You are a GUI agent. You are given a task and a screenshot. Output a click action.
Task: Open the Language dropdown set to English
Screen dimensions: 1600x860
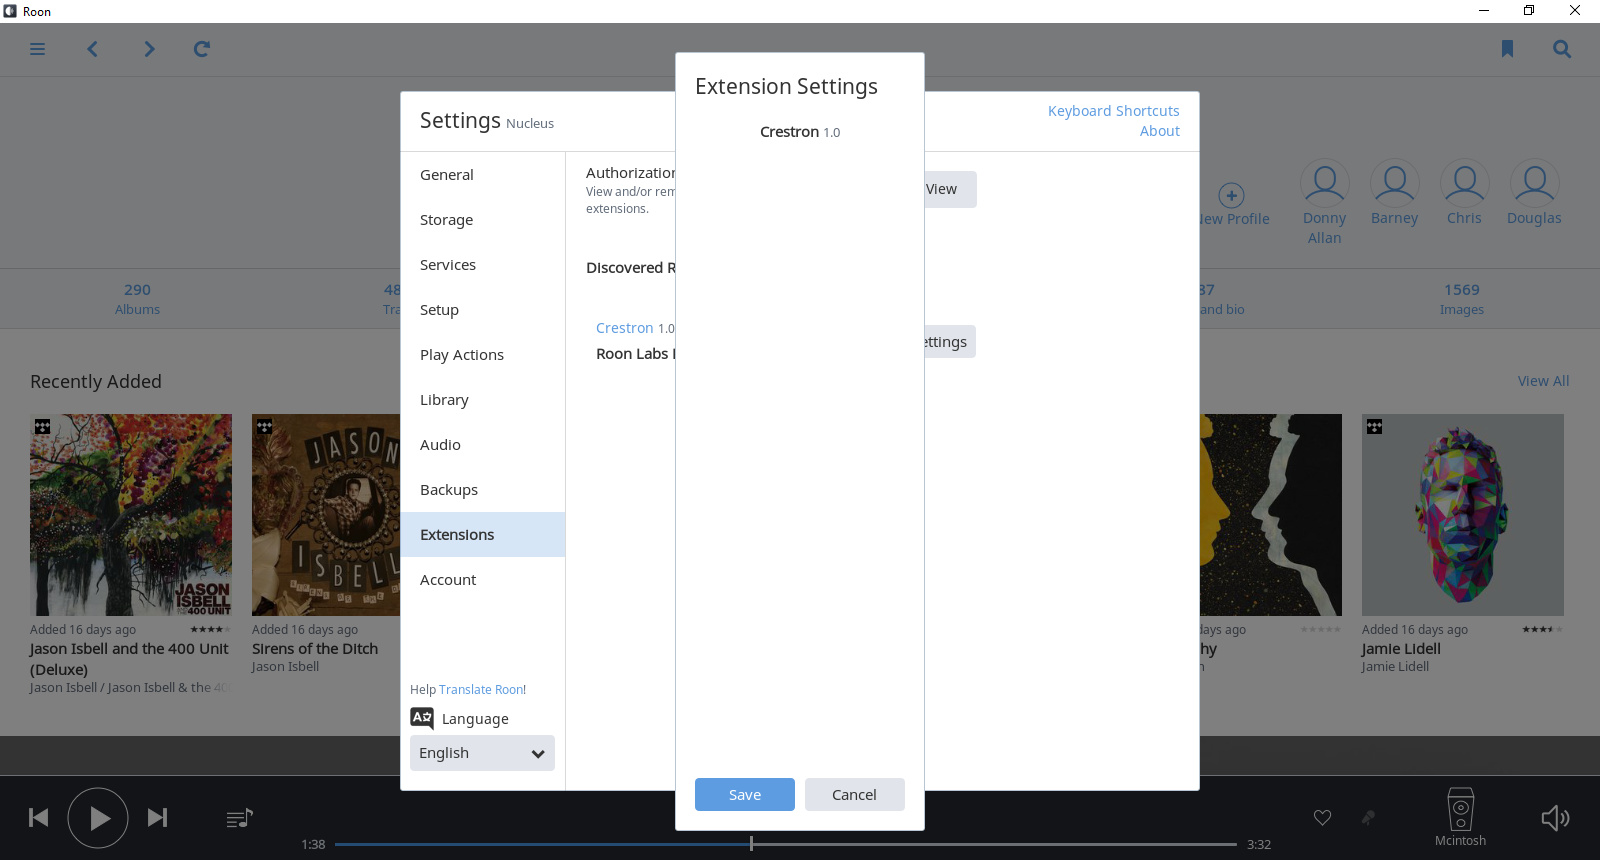[x=482, y=753]
